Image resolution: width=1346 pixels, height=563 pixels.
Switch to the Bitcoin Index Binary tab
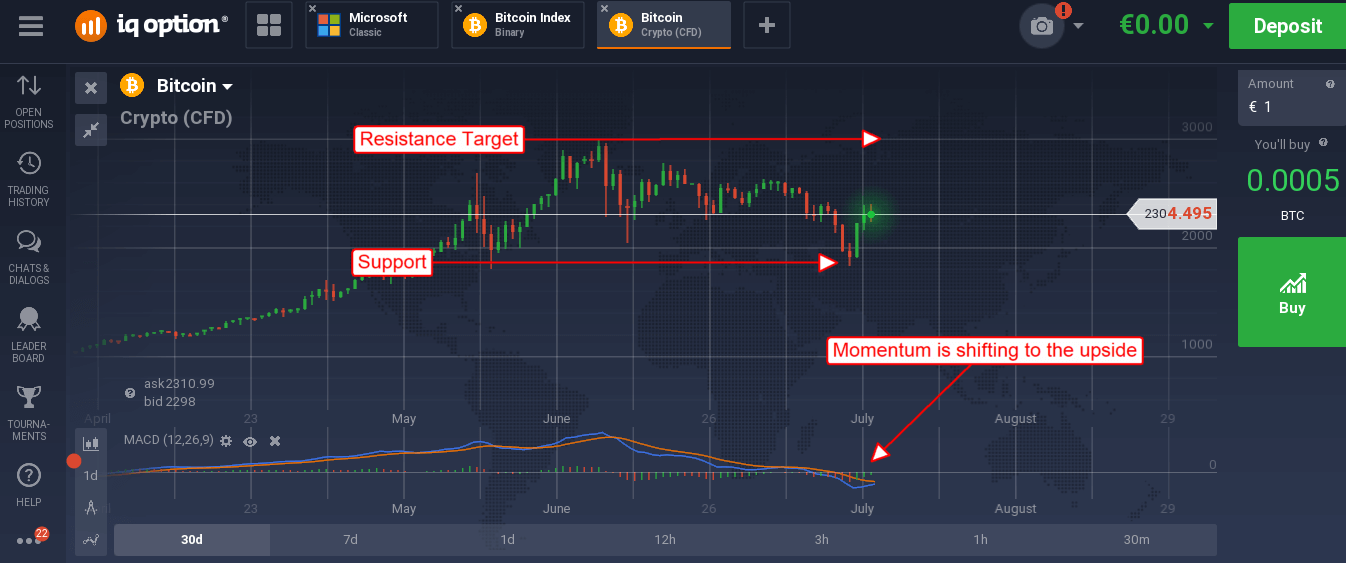[x=518, y=25]
